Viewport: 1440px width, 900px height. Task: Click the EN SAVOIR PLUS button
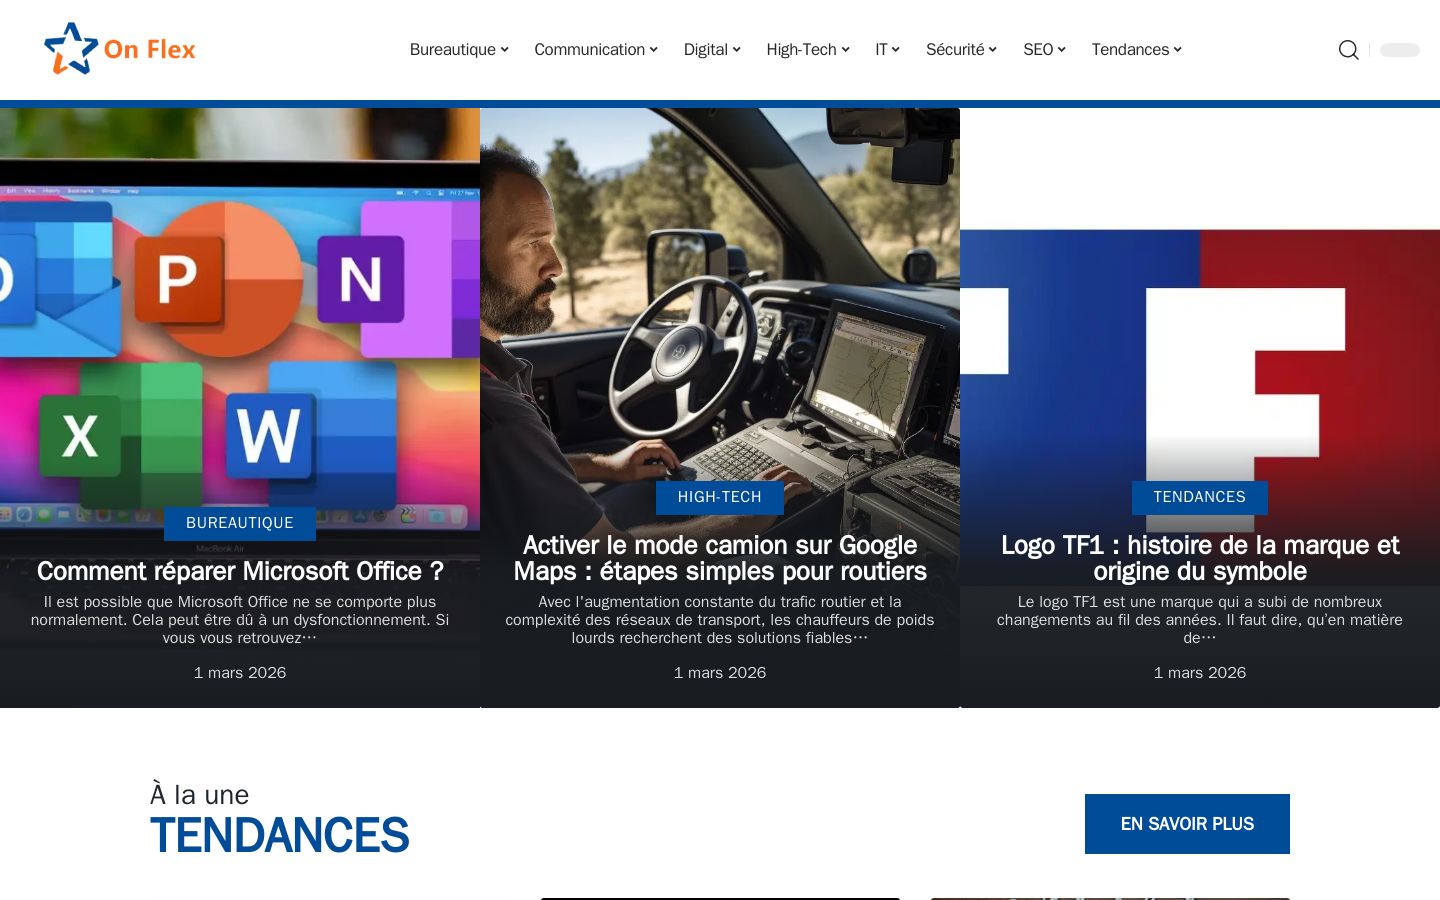point(1187,824)
